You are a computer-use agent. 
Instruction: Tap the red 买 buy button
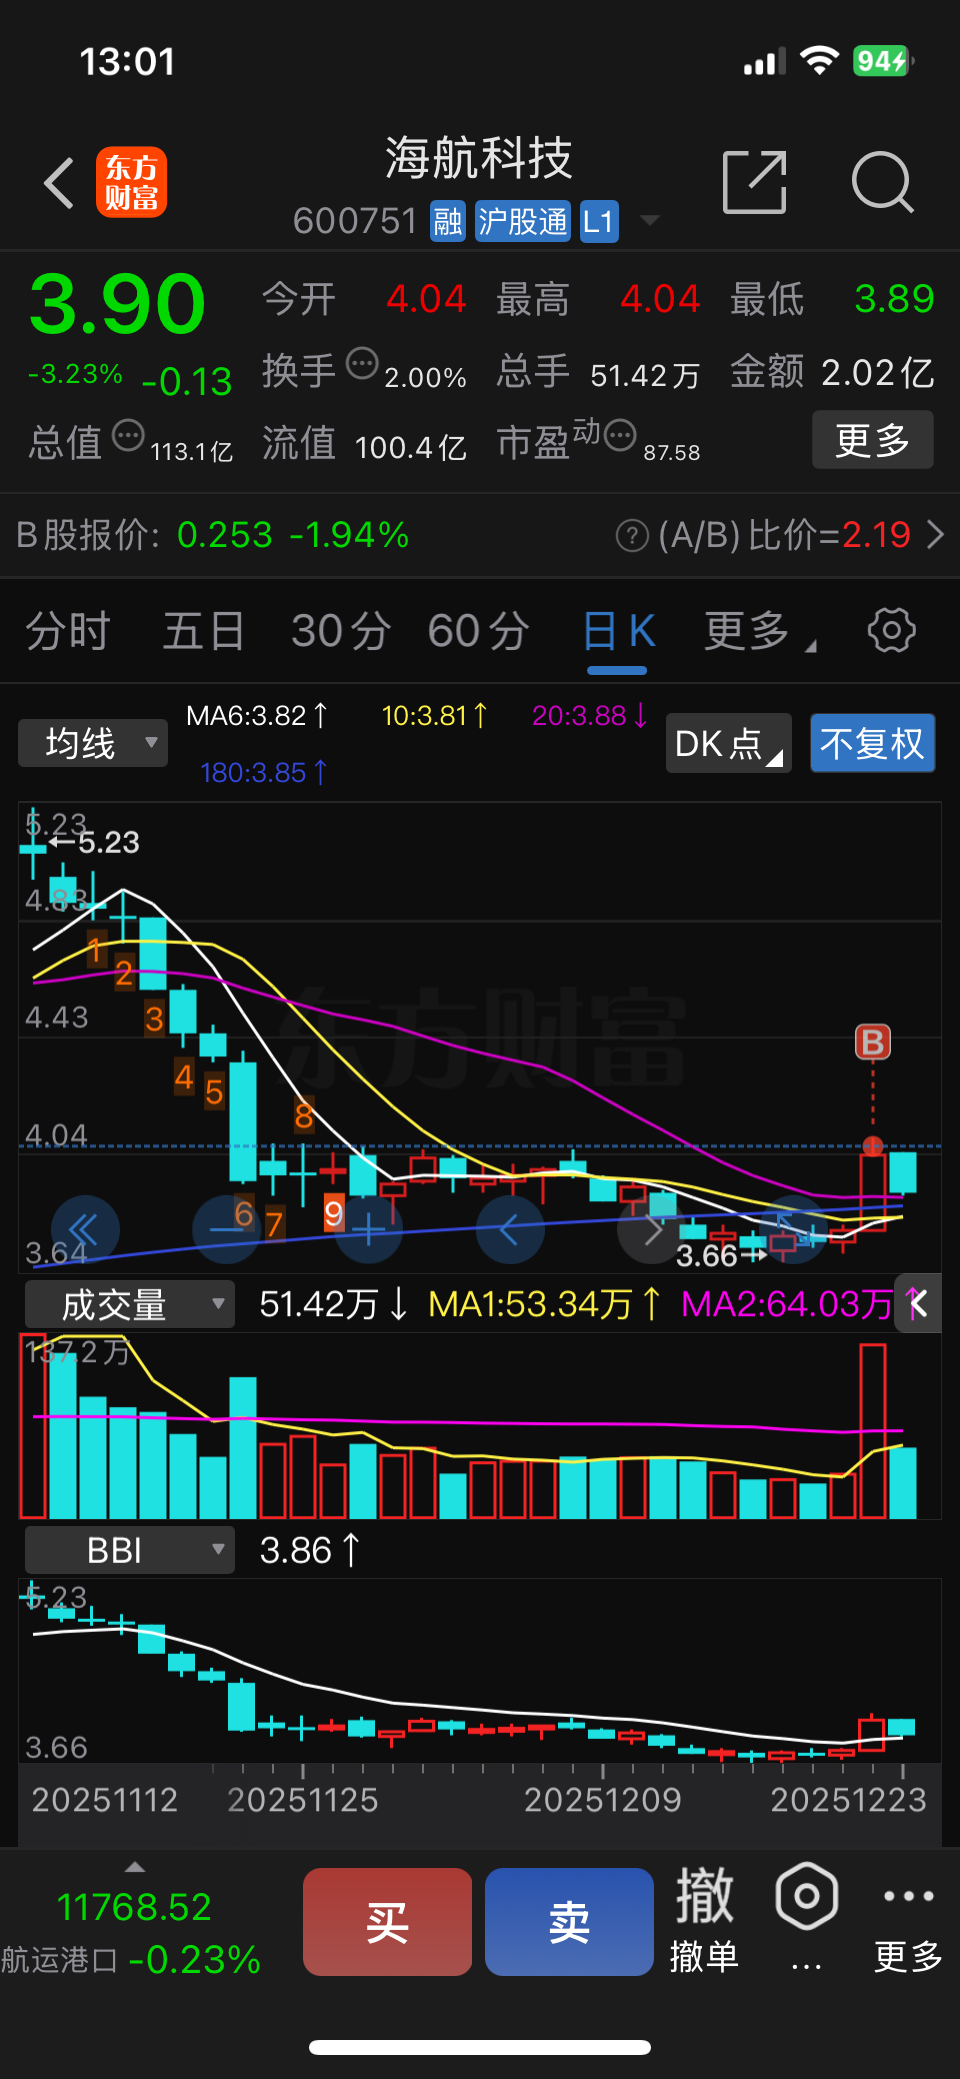coord(387,1921)
